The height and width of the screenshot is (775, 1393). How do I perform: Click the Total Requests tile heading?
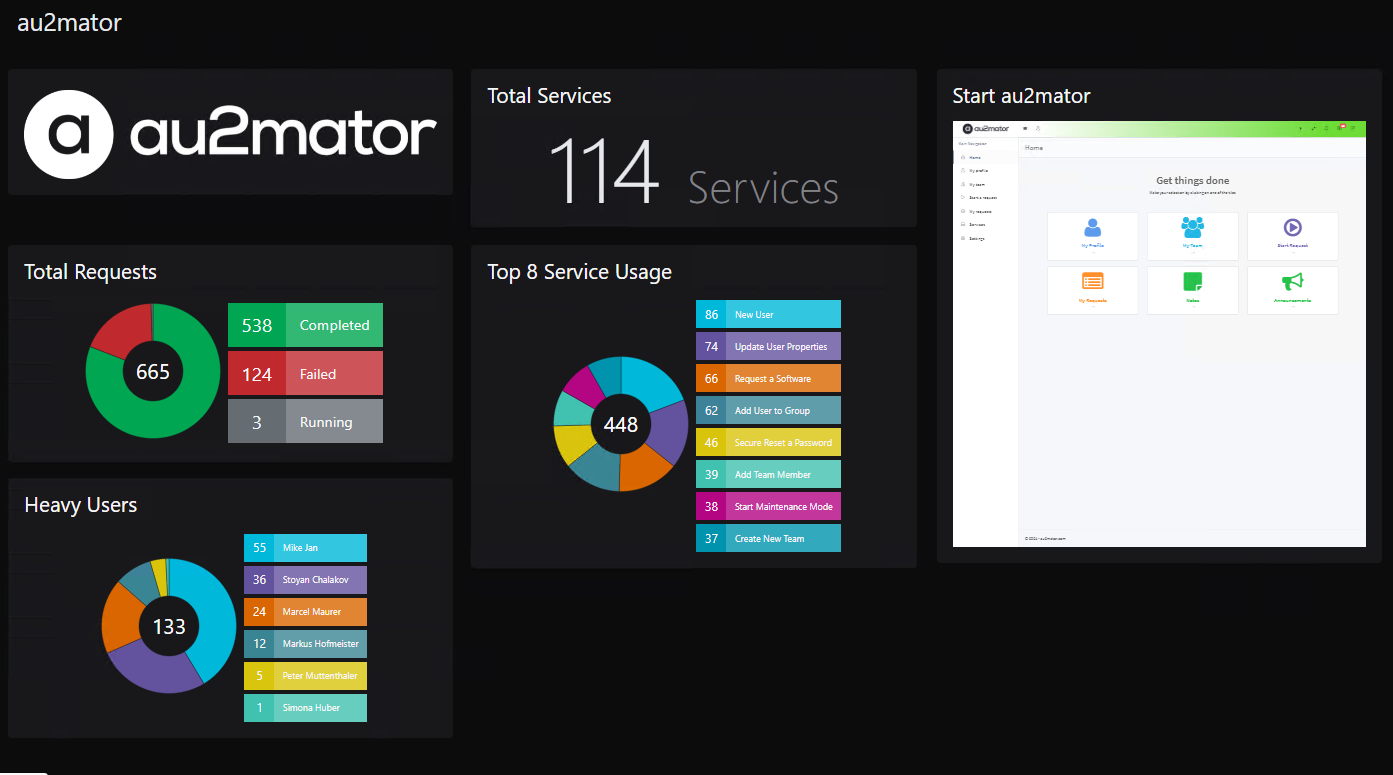[90, 272]
